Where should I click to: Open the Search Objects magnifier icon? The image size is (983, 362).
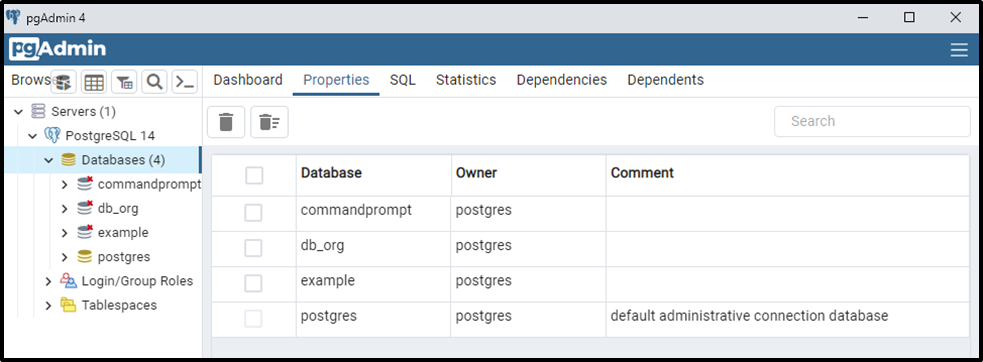pyautogui.click(x=154, y=82)
